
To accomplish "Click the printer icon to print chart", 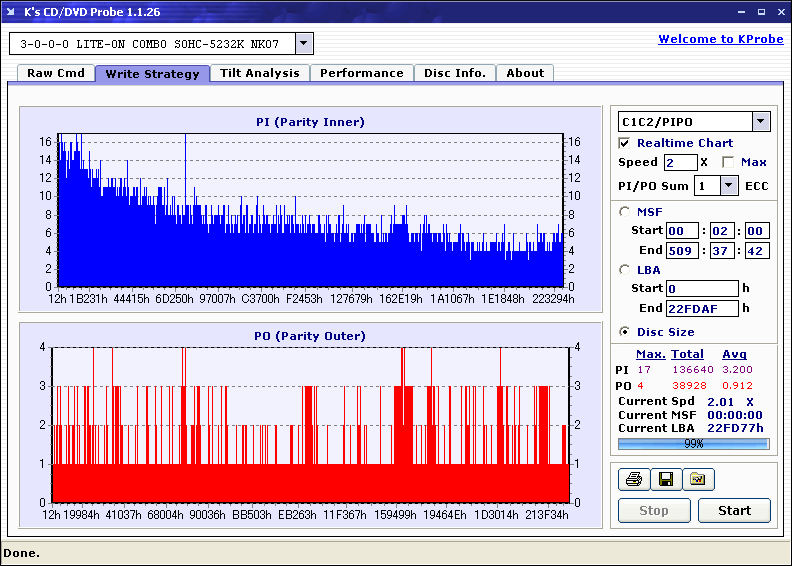I will (x=634, y=480).
